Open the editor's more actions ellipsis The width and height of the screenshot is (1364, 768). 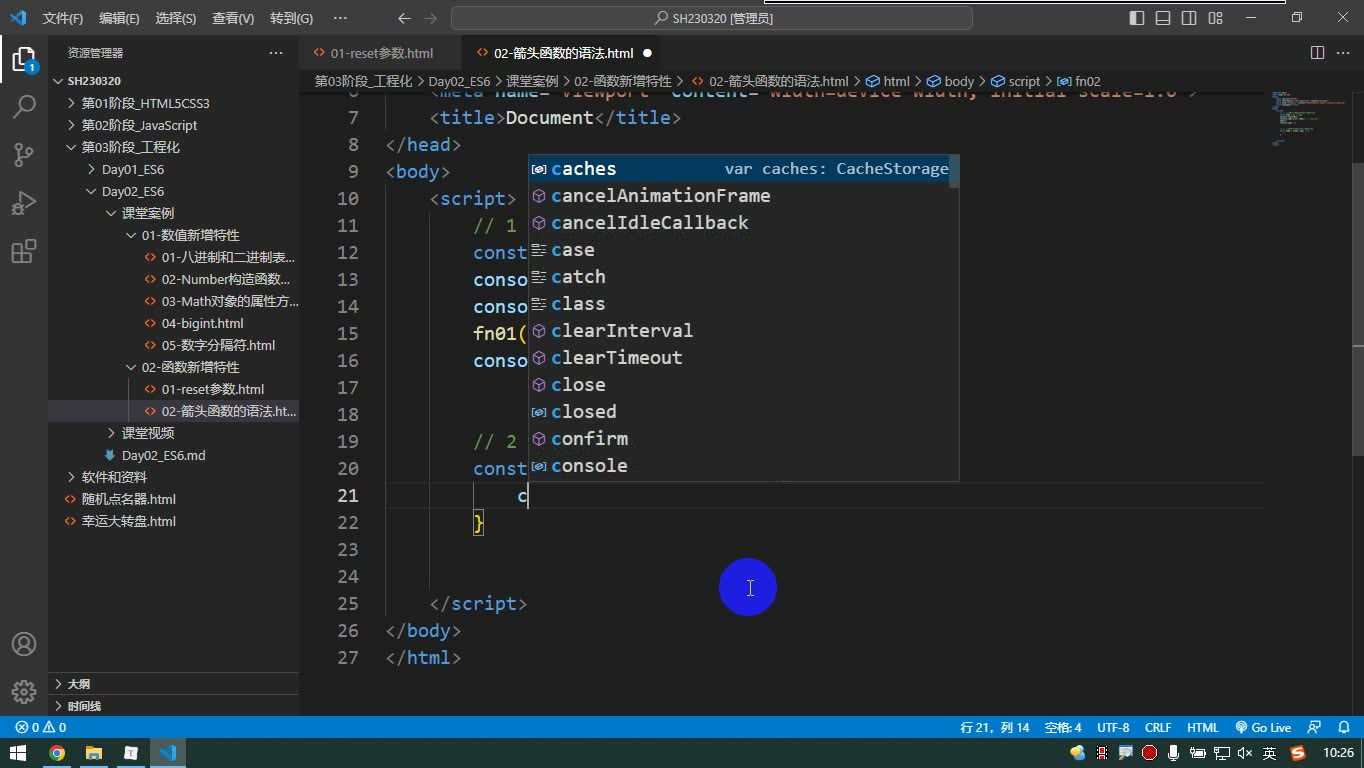point(1344,53)
